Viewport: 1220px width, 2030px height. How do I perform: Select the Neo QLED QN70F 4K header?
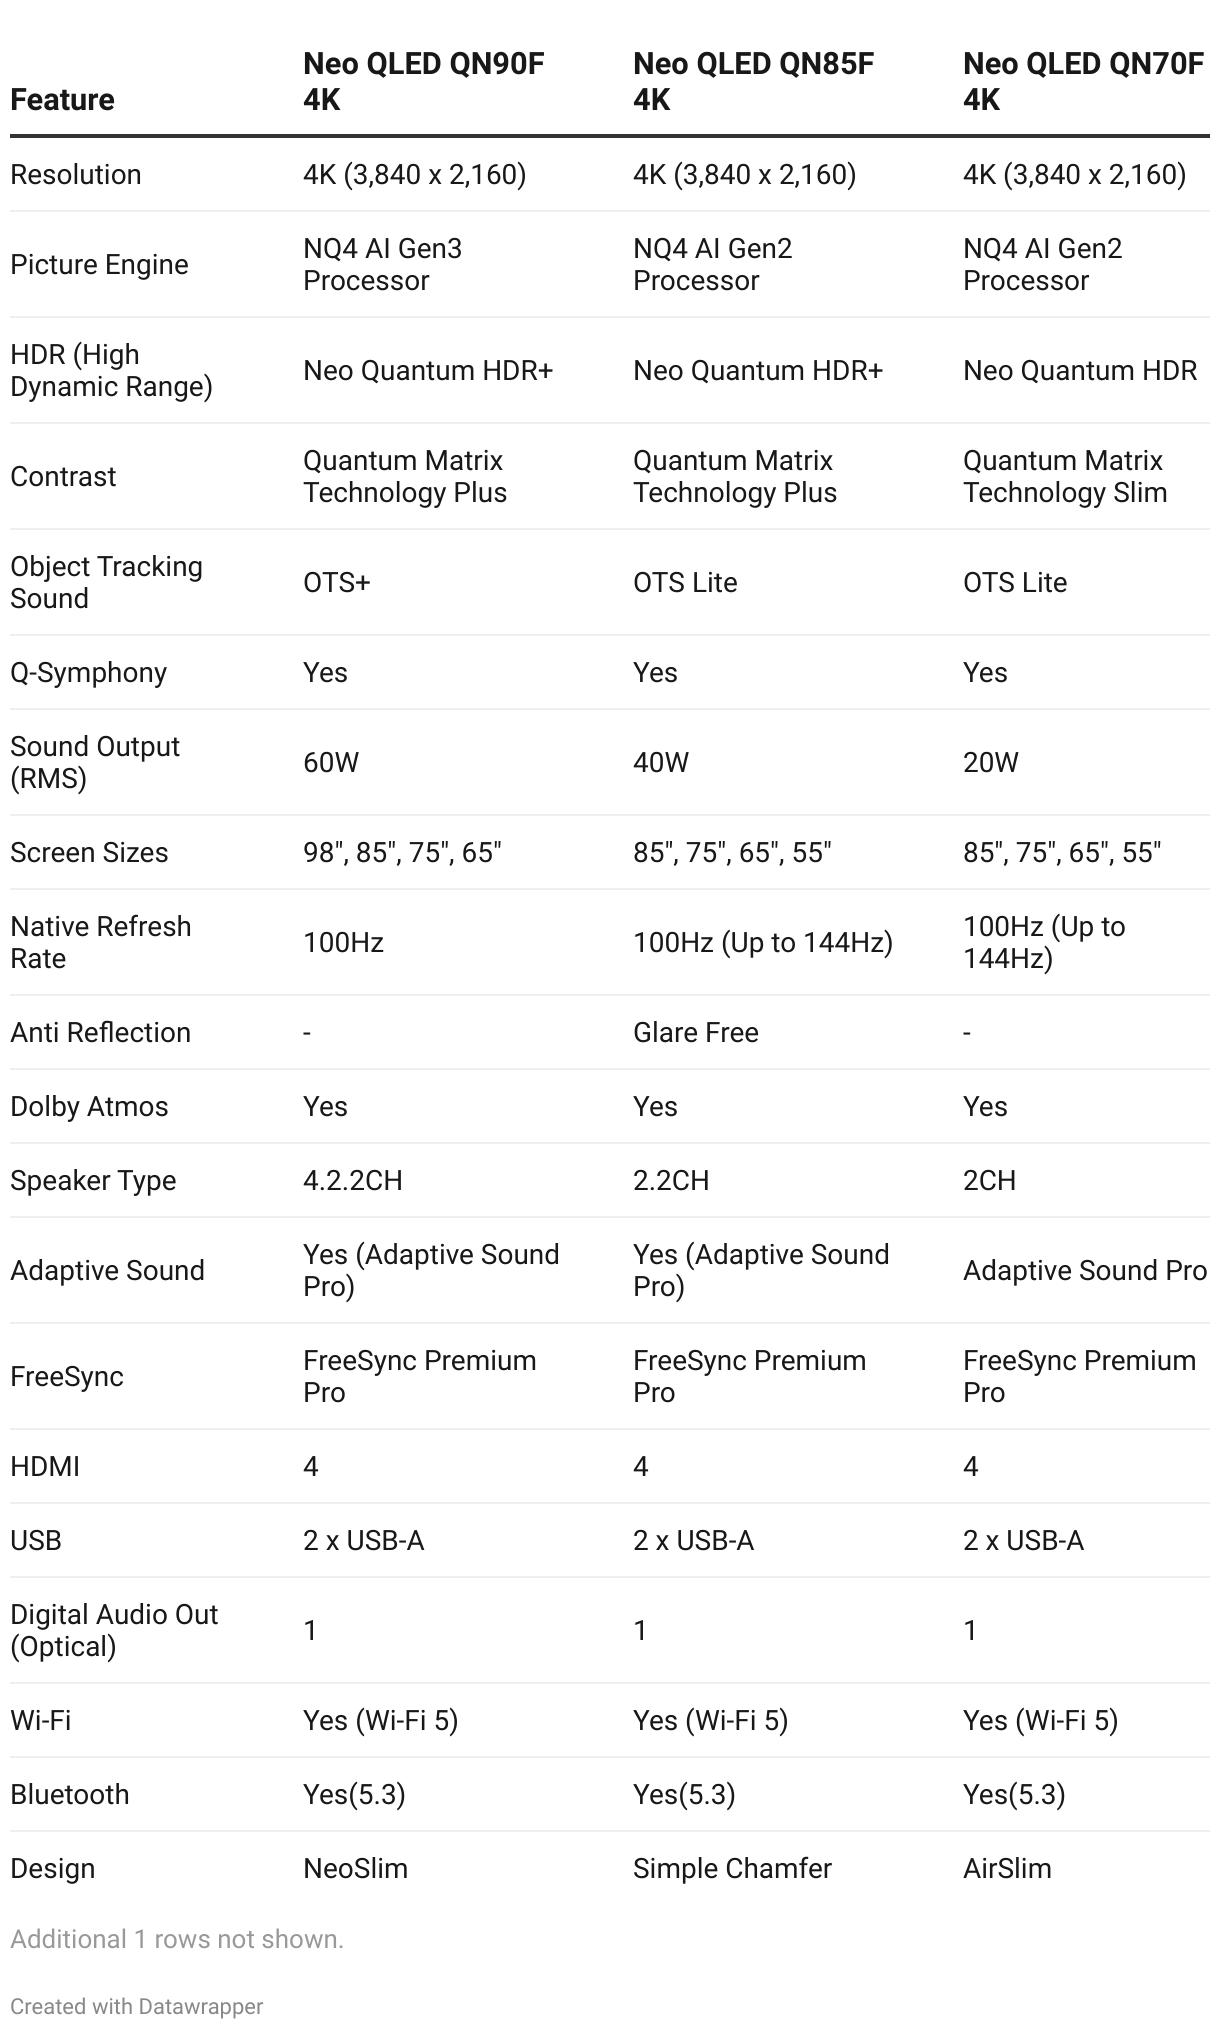click(1083, 81)
